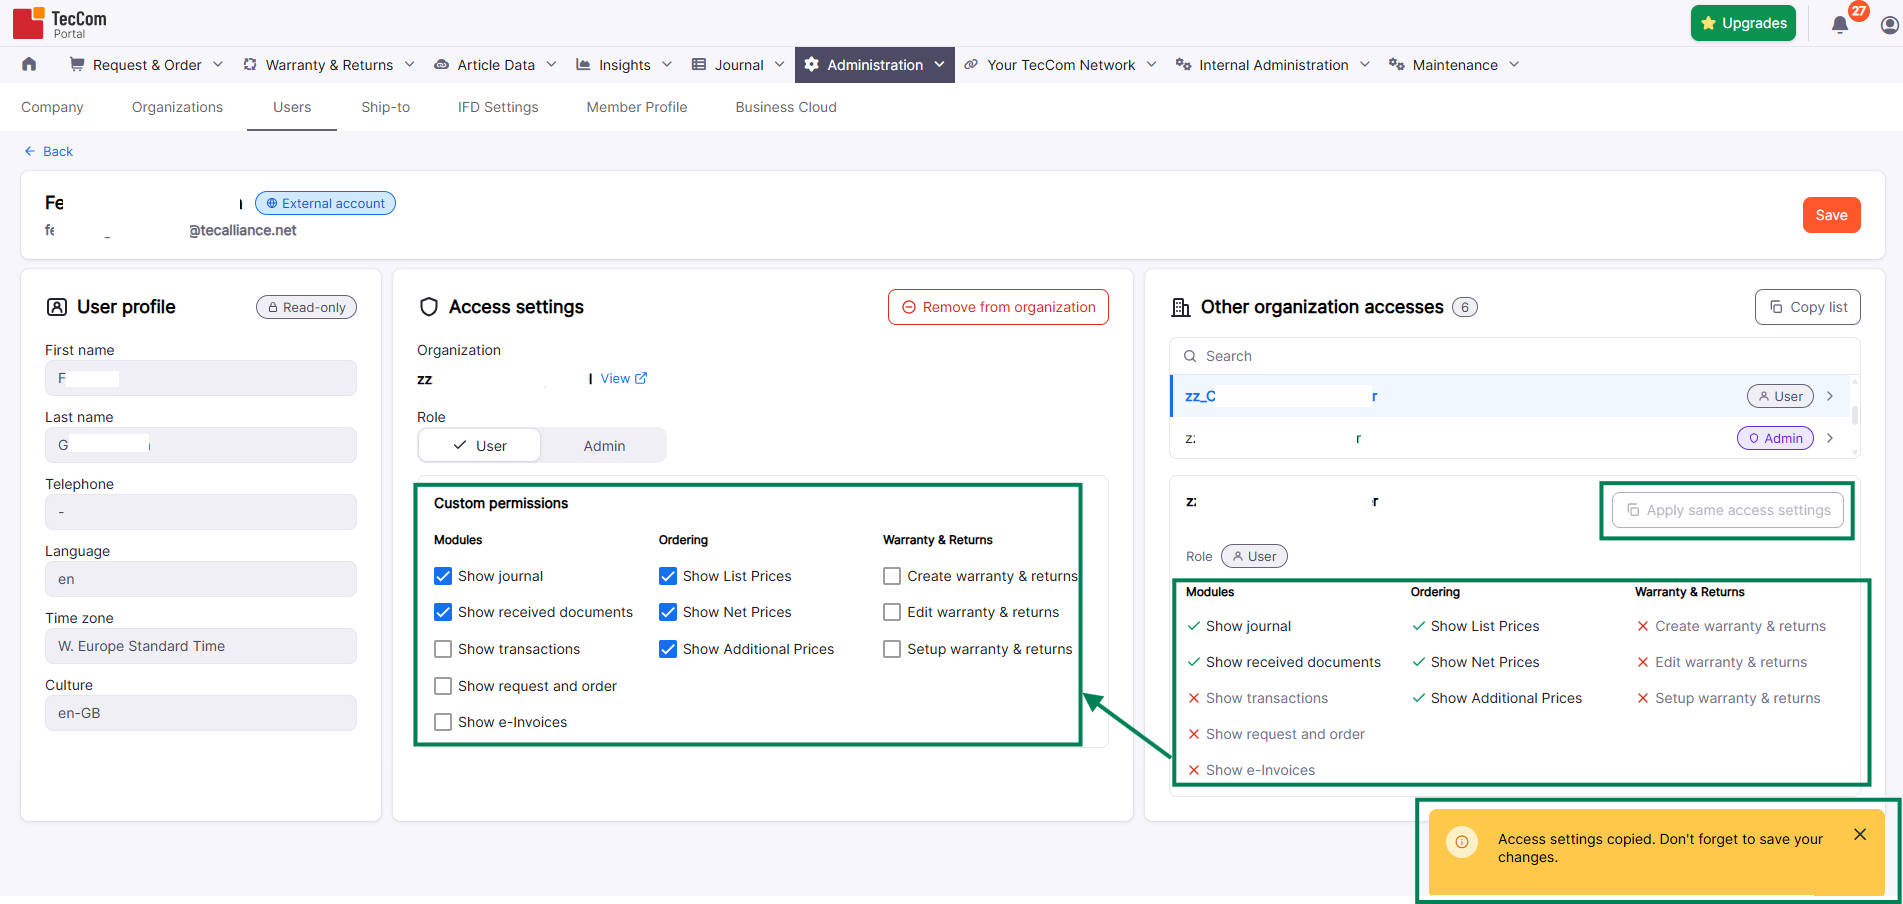Open the organization row tagged Admin via chevron
The width and height of the screenshot is (1903, 904).
[1830, 438]
